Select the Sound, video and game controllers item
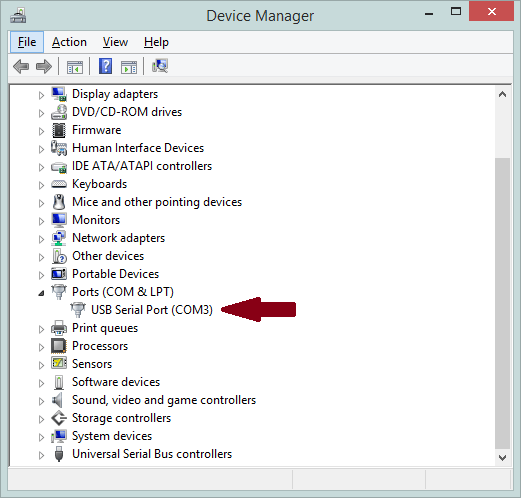 pos(164,400)
